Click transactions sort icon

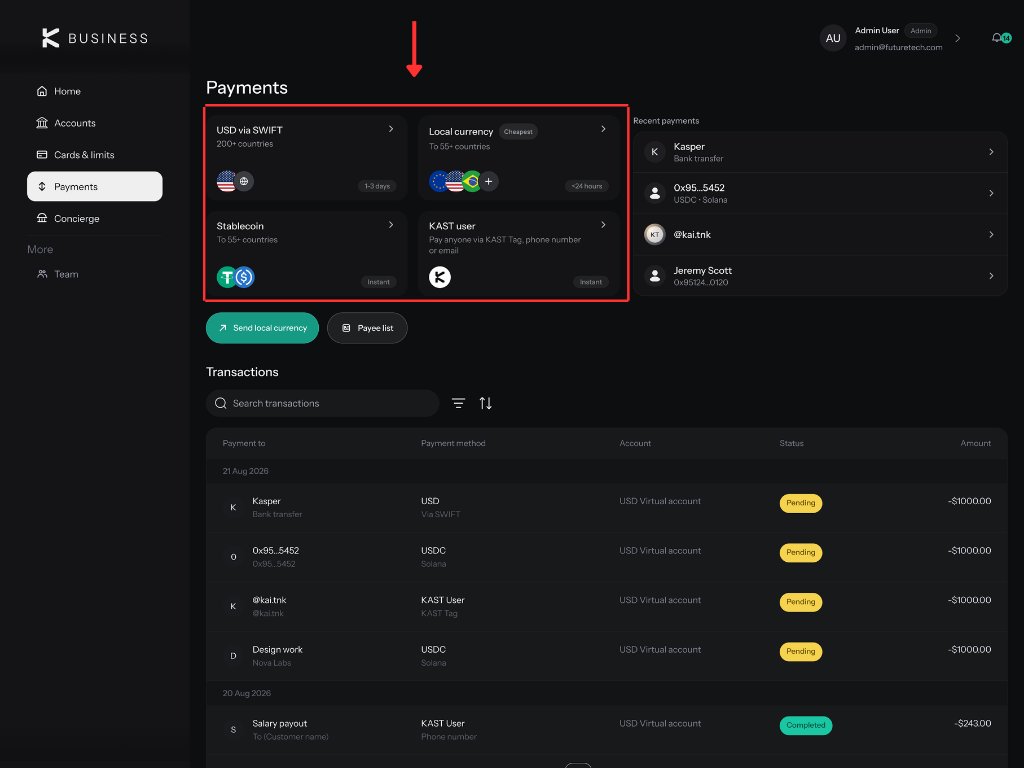pos(485,404)
